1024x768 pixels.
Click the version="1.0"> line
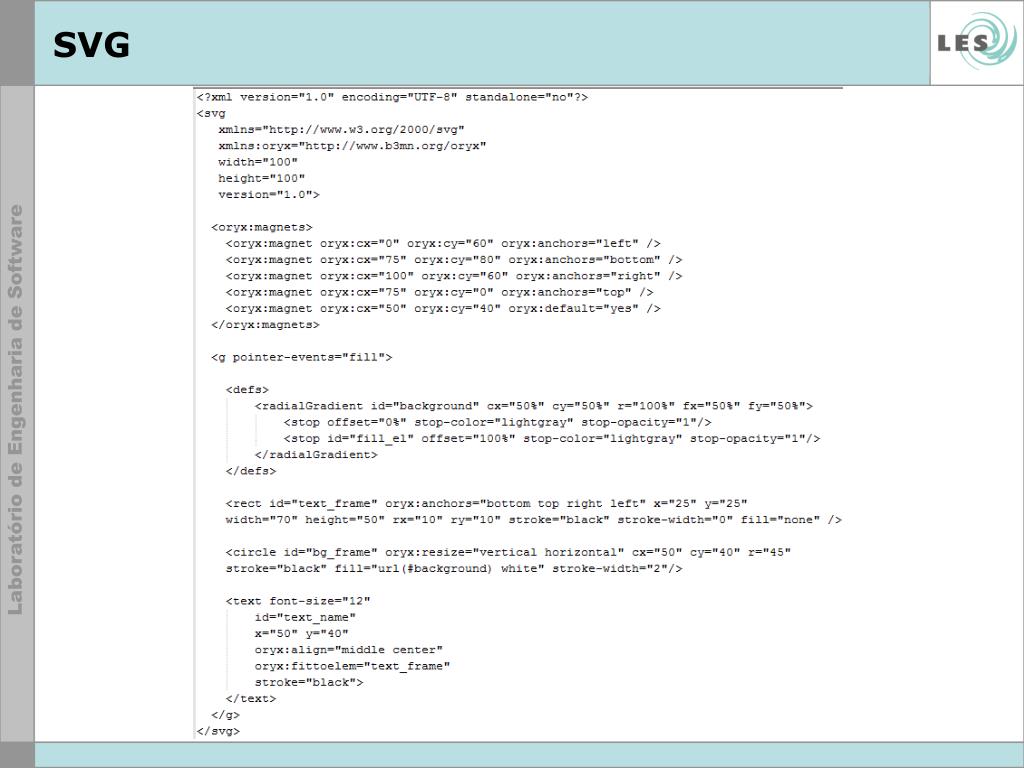268,195
